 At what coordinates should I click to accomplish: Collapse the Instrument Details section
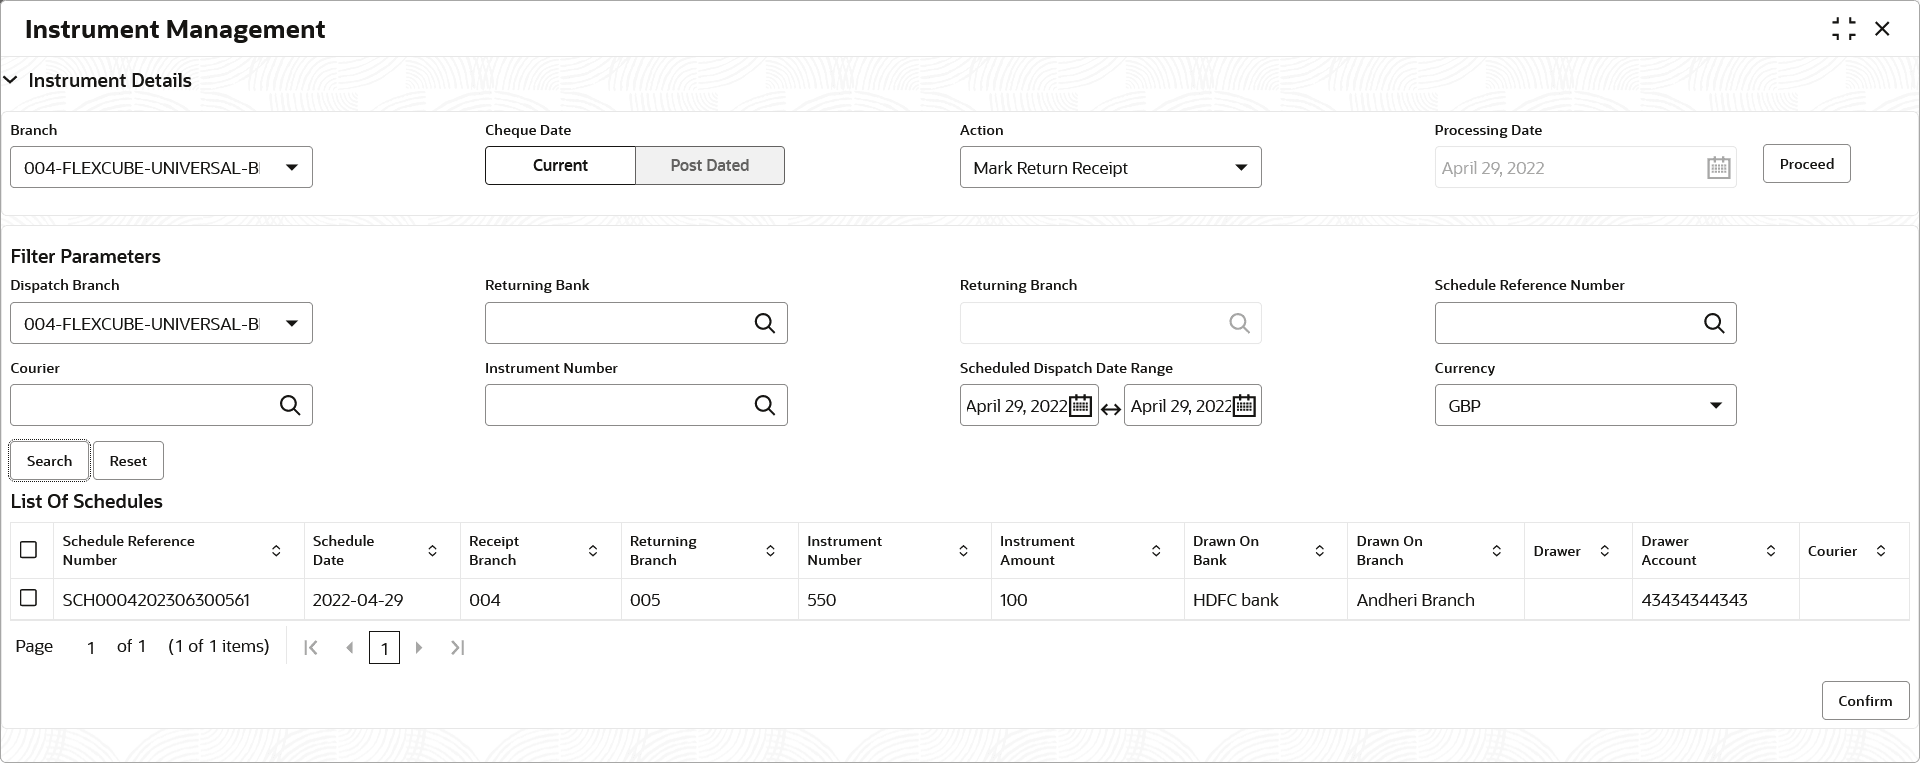point(11,80)
